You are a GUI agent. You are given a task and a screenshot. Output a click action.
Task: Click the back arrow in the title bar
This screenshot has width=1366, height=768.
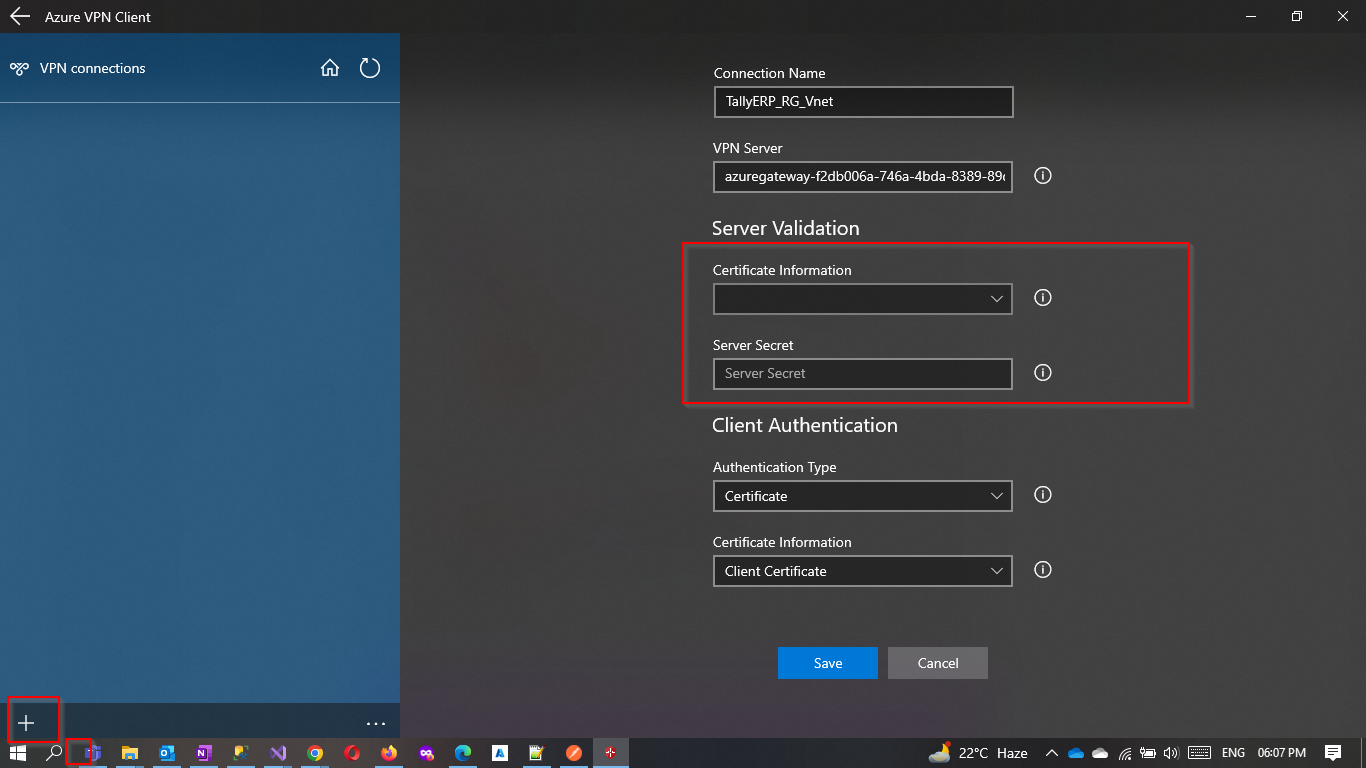click(x=19, y=16)
